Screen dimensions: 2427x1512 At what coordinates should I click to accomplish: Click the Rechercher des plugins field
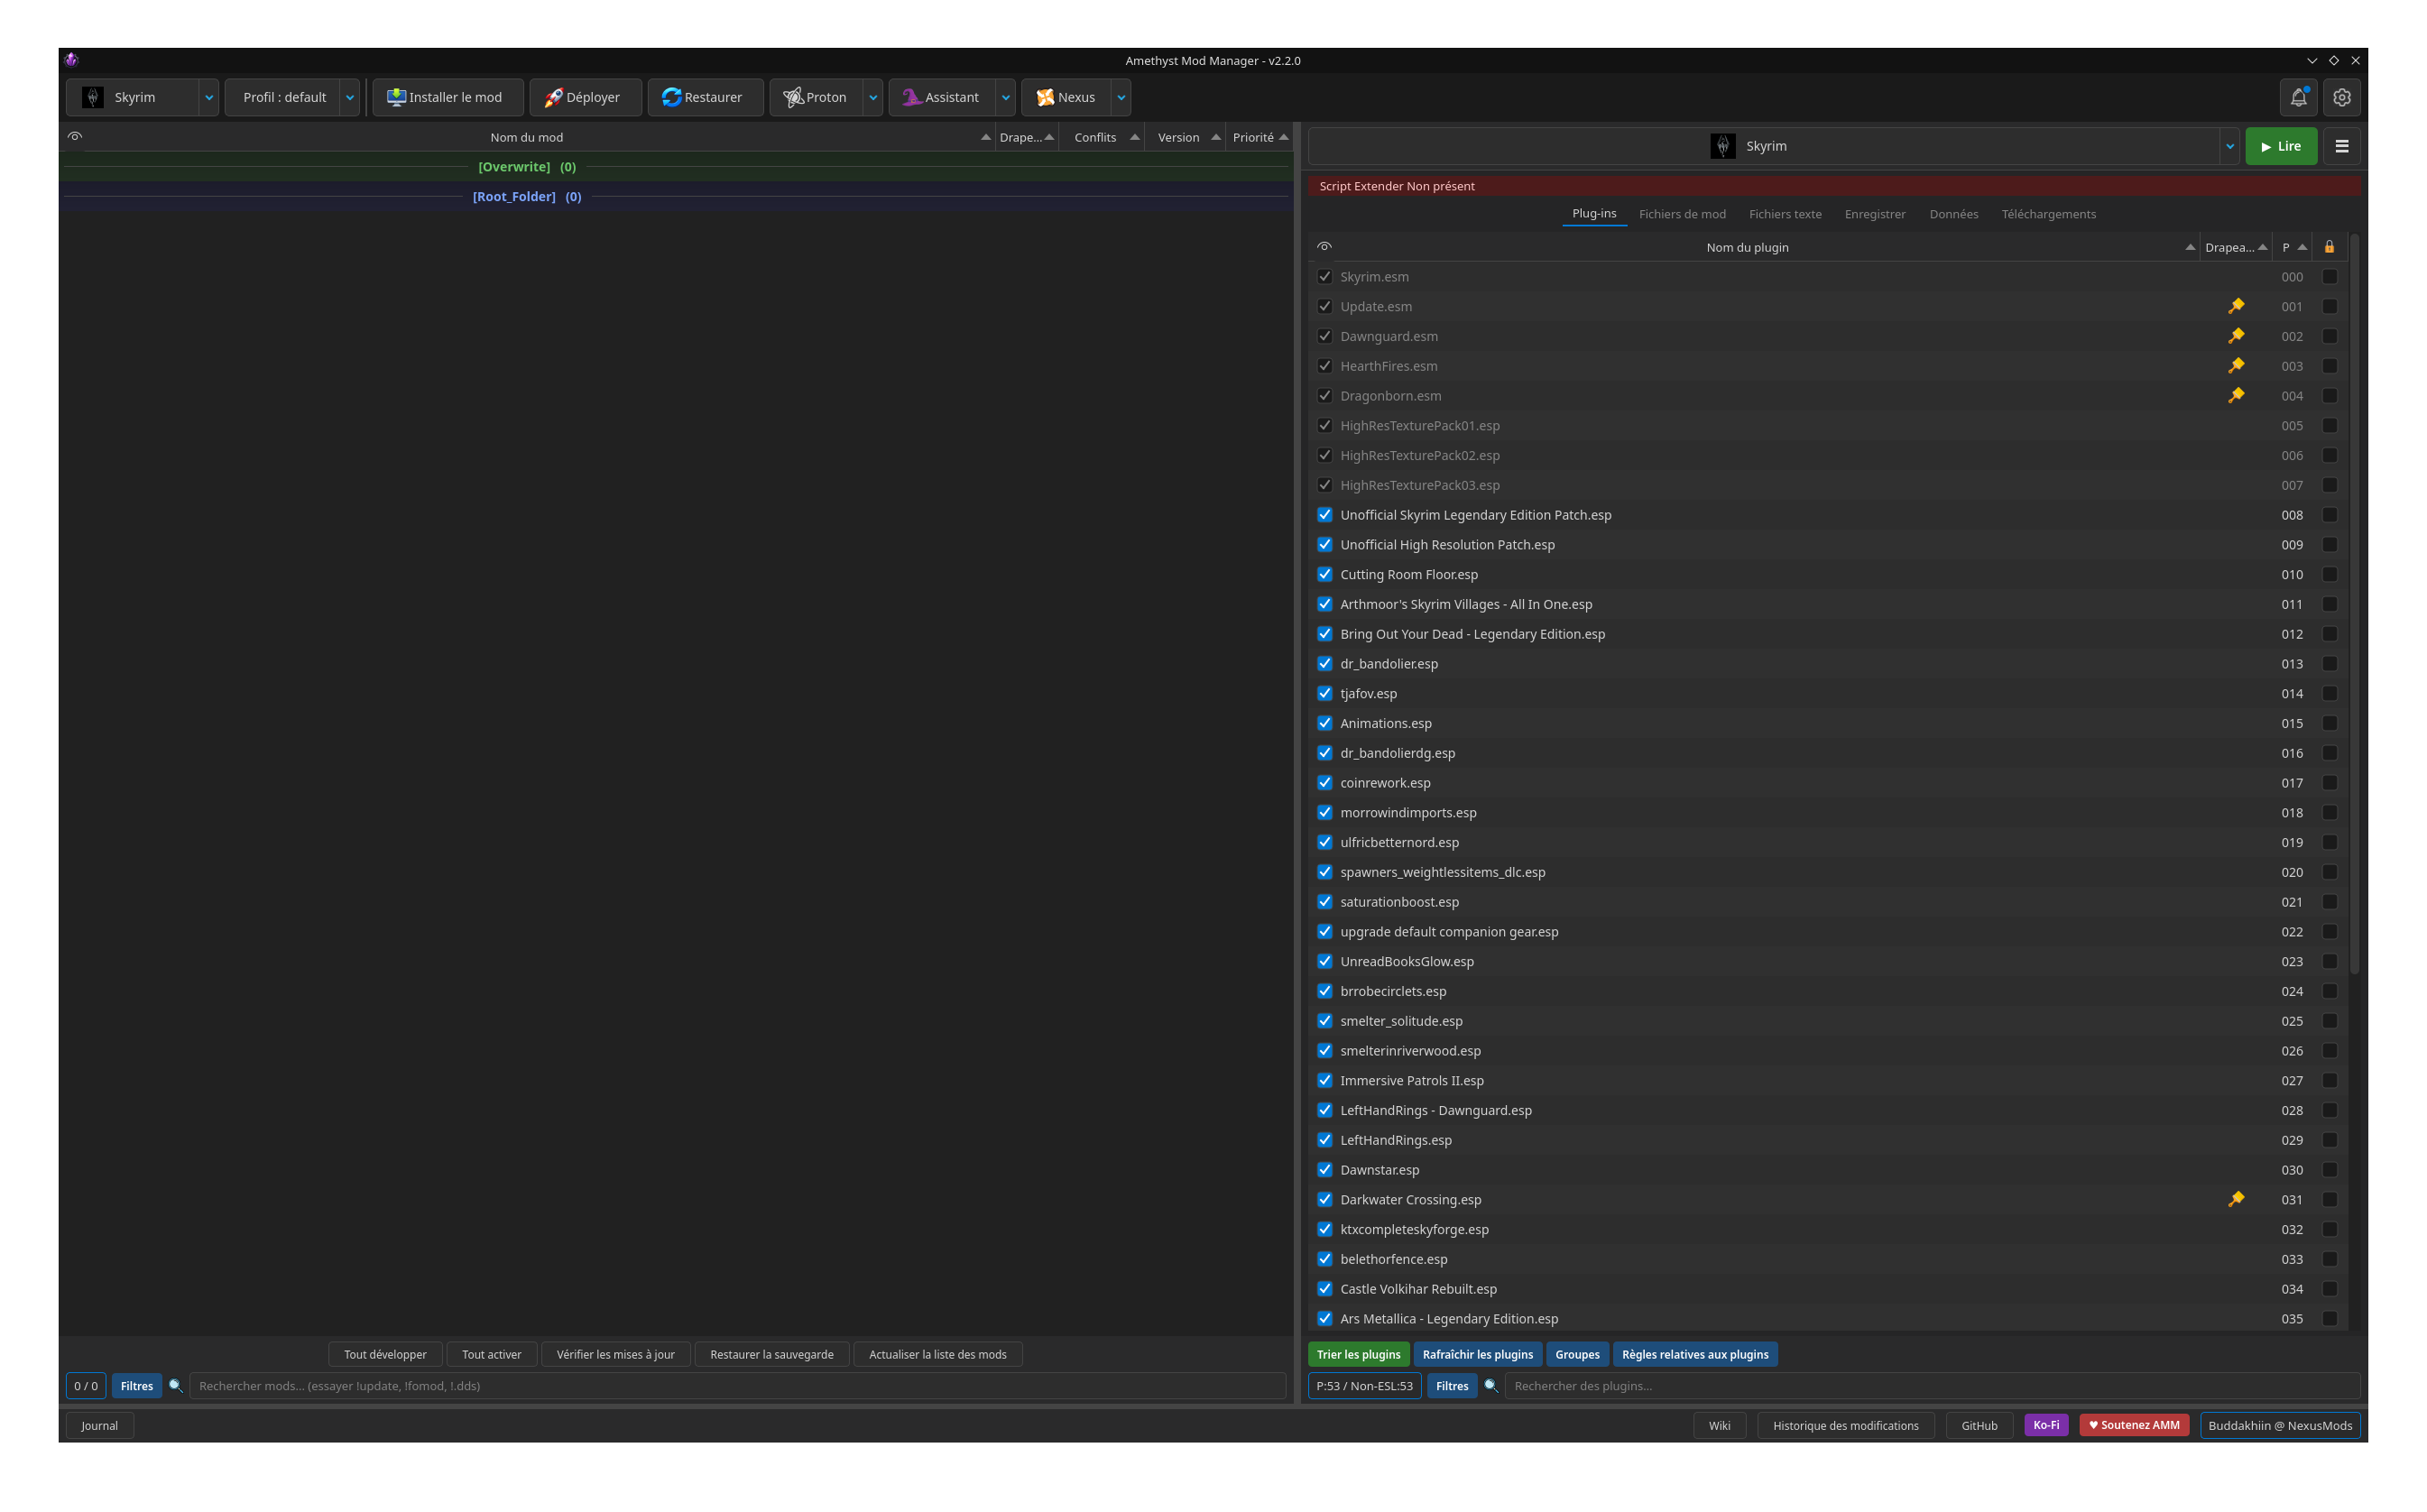[x=1932, y=1385]
